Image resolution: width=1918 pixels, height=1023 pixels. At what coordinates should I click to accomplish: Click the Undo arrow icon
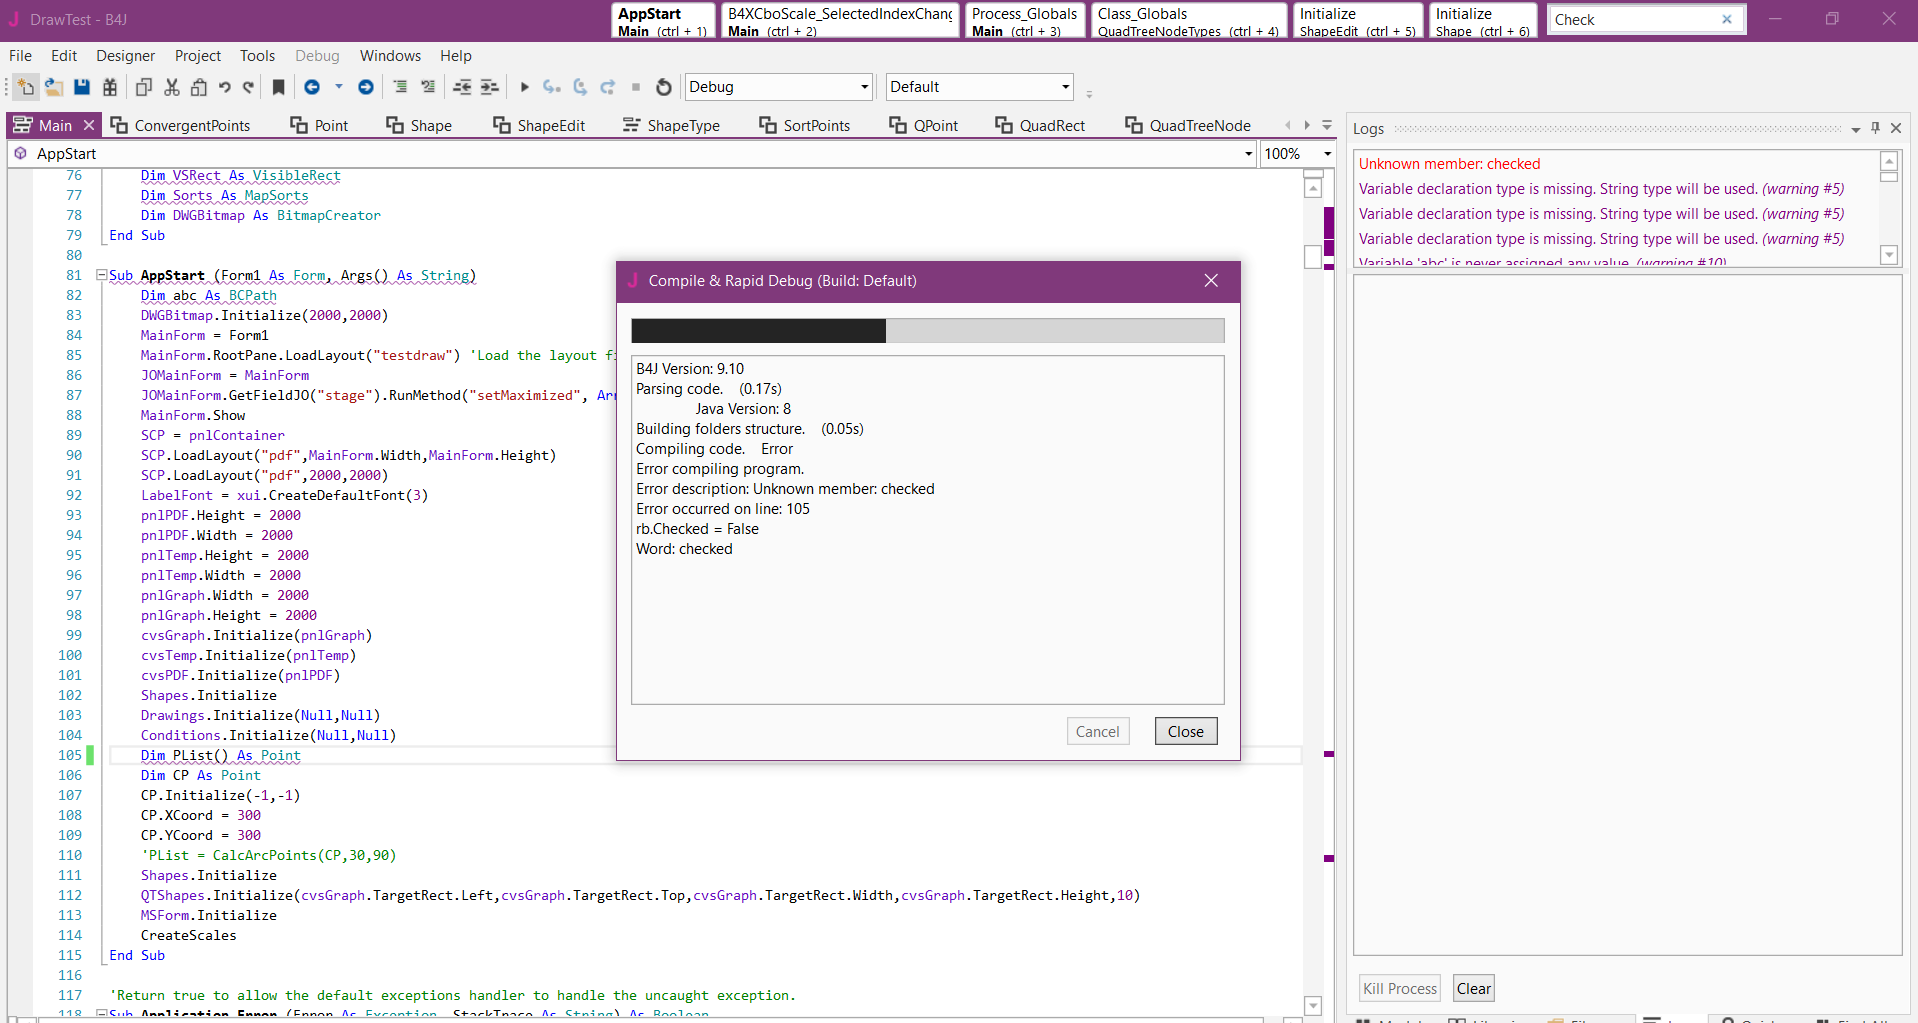(225, 88)
